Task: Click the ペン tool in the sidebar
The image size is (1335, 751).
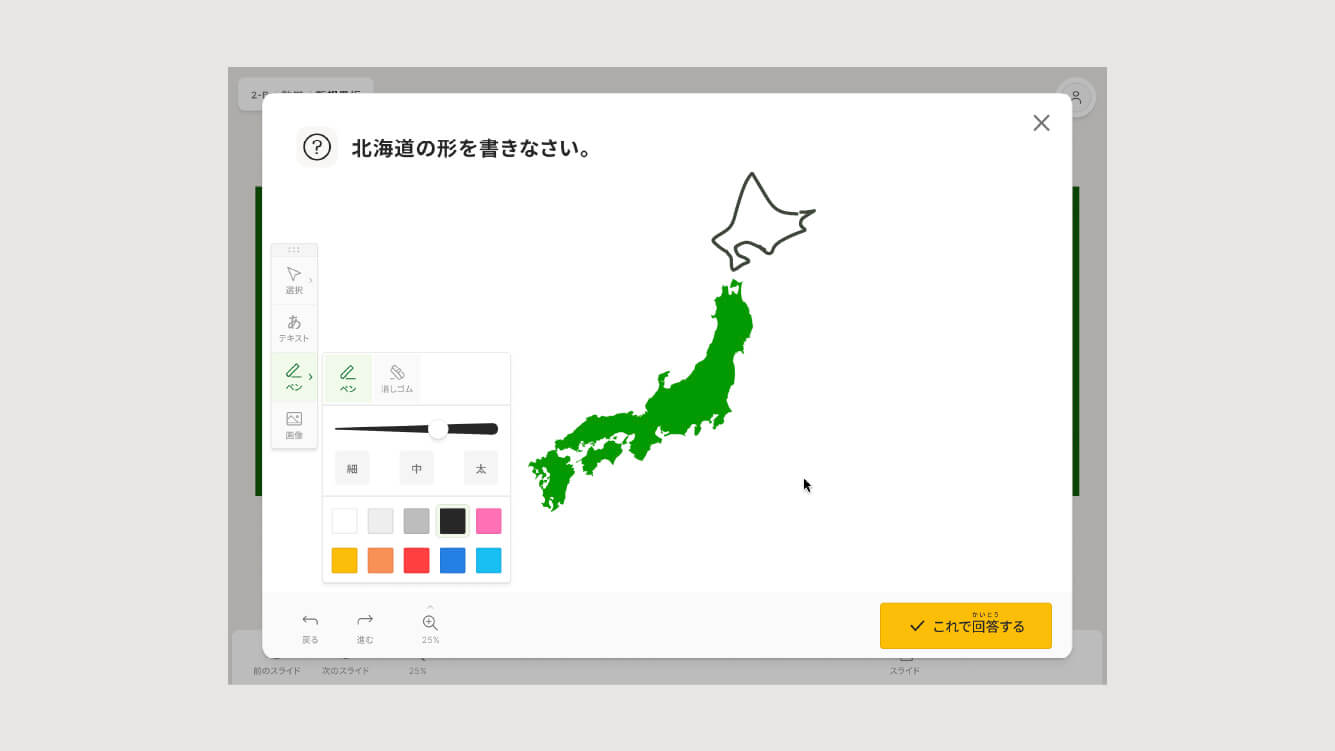Action: click(x=293, y=377)
